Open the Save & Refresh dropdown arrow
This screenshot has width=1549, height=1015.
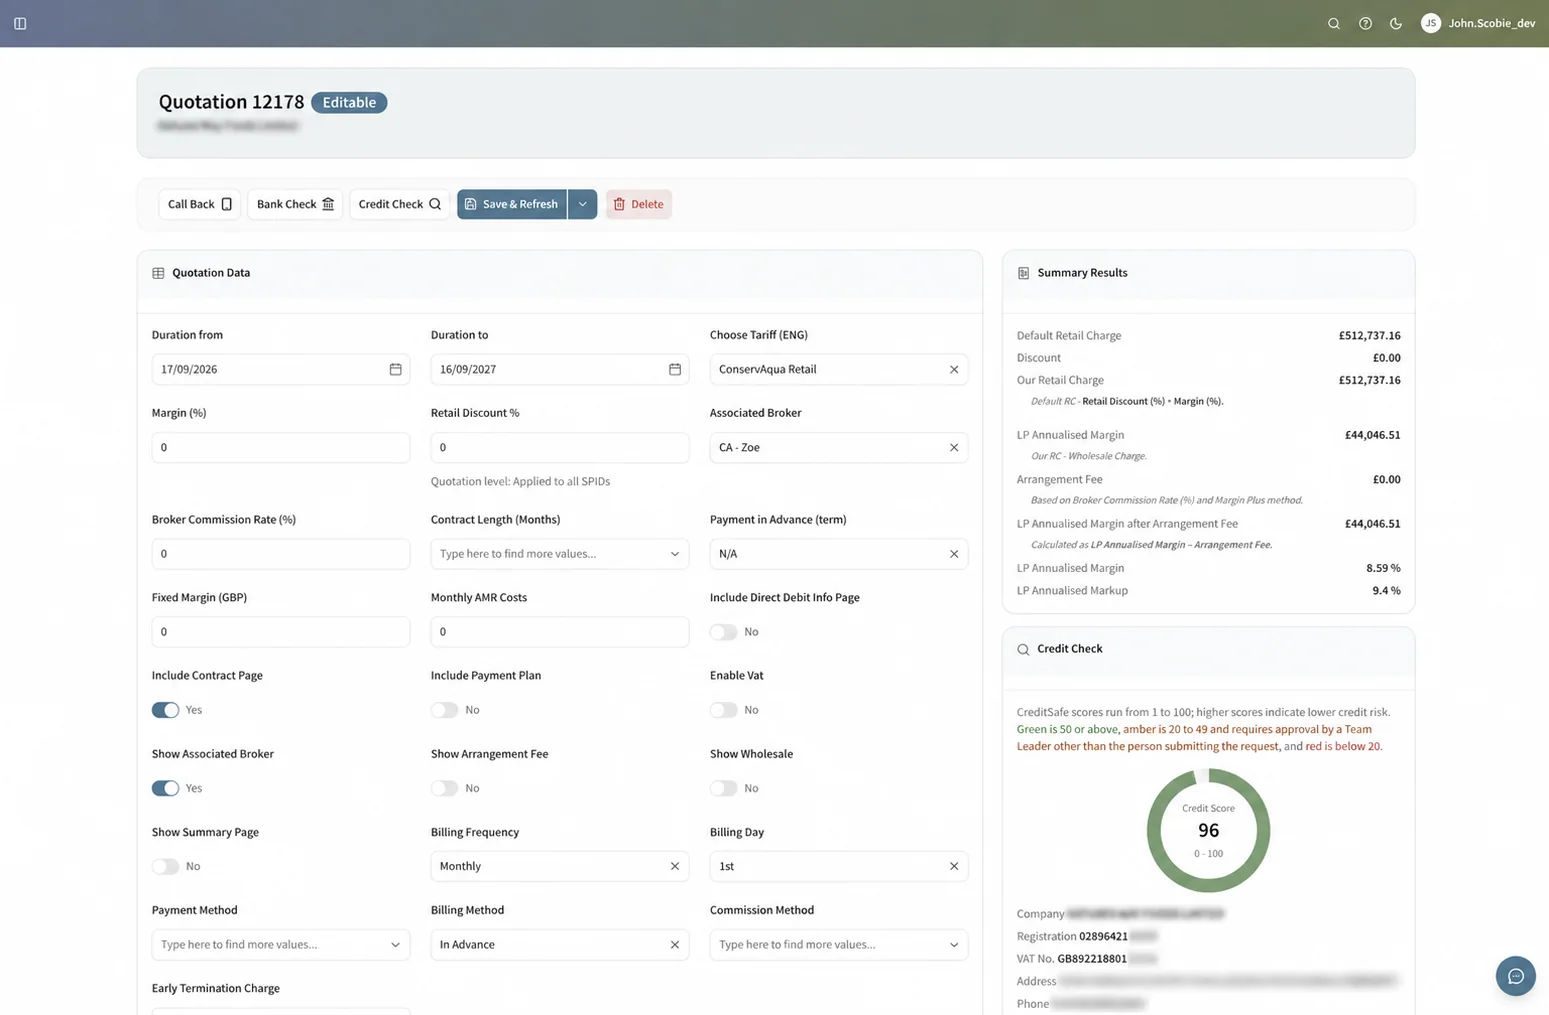(x=582, y=204)
